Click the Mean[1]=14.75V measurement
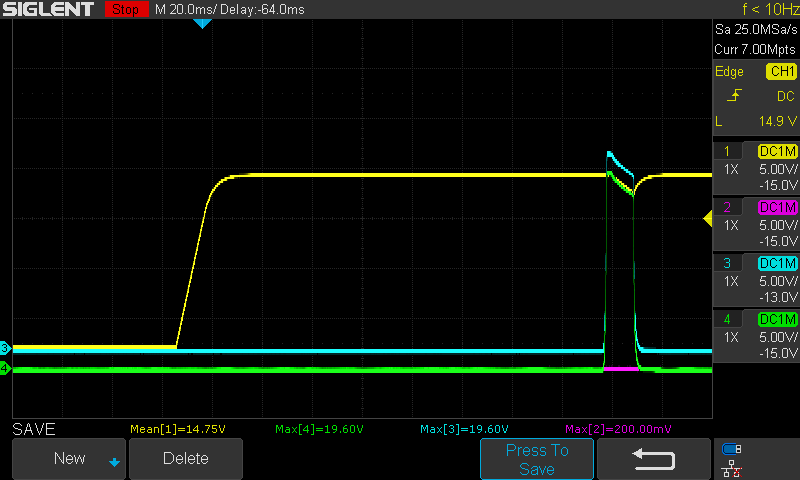The height and width of the screenshot is (480, 800). click(x=178, y=429)
